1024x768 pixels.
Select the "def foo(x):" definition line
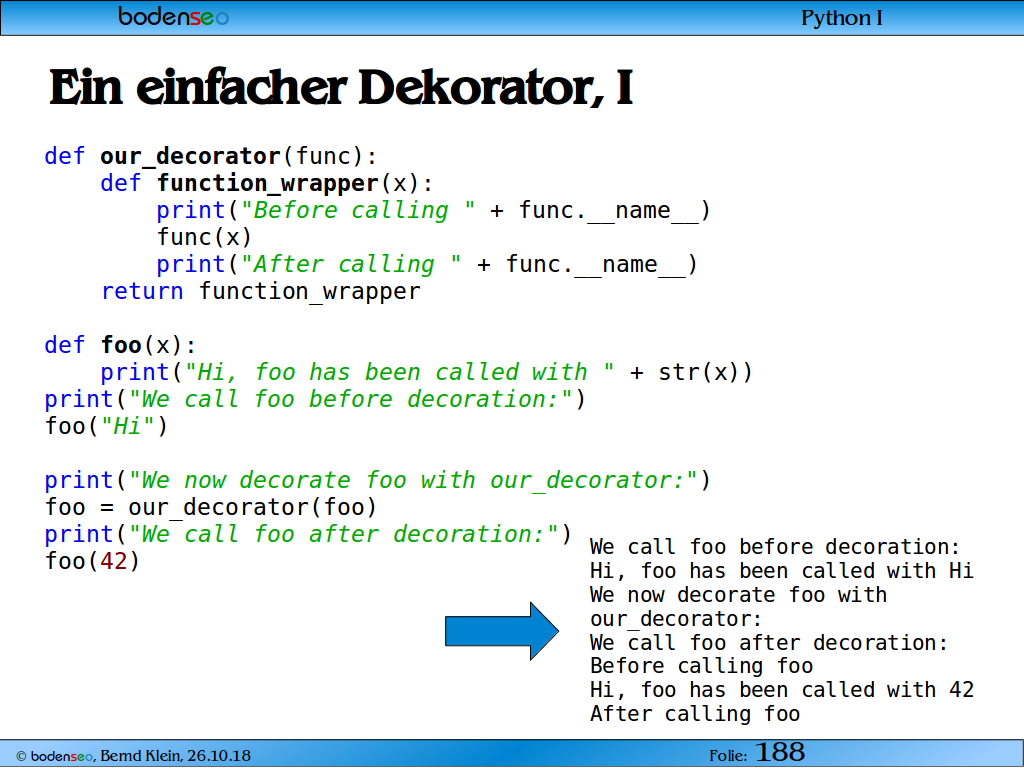point(120,345)
